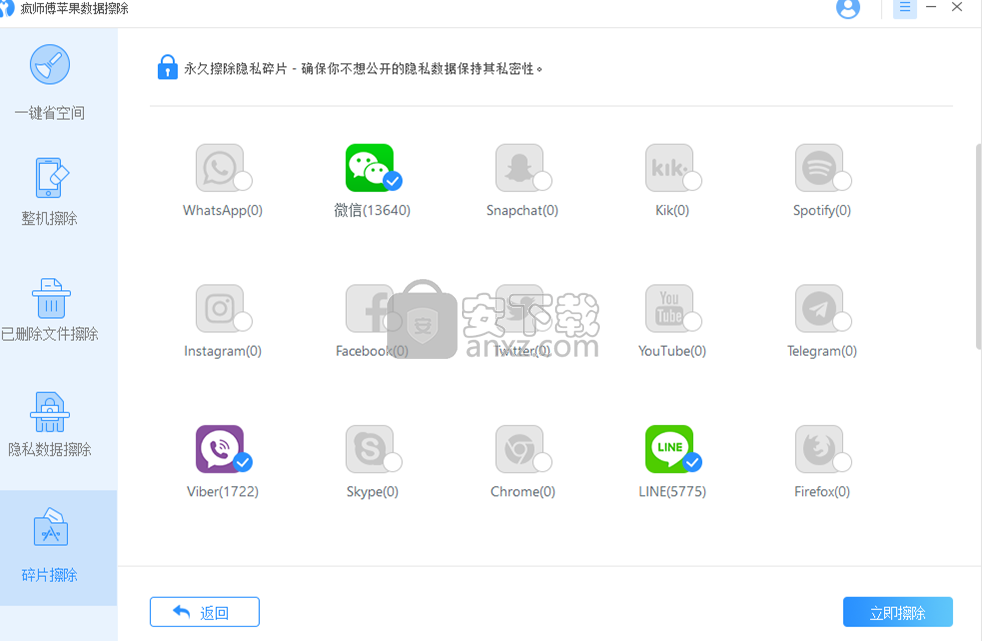Click the Chrome app icon

pyautogui.click(x=519, y=449)
